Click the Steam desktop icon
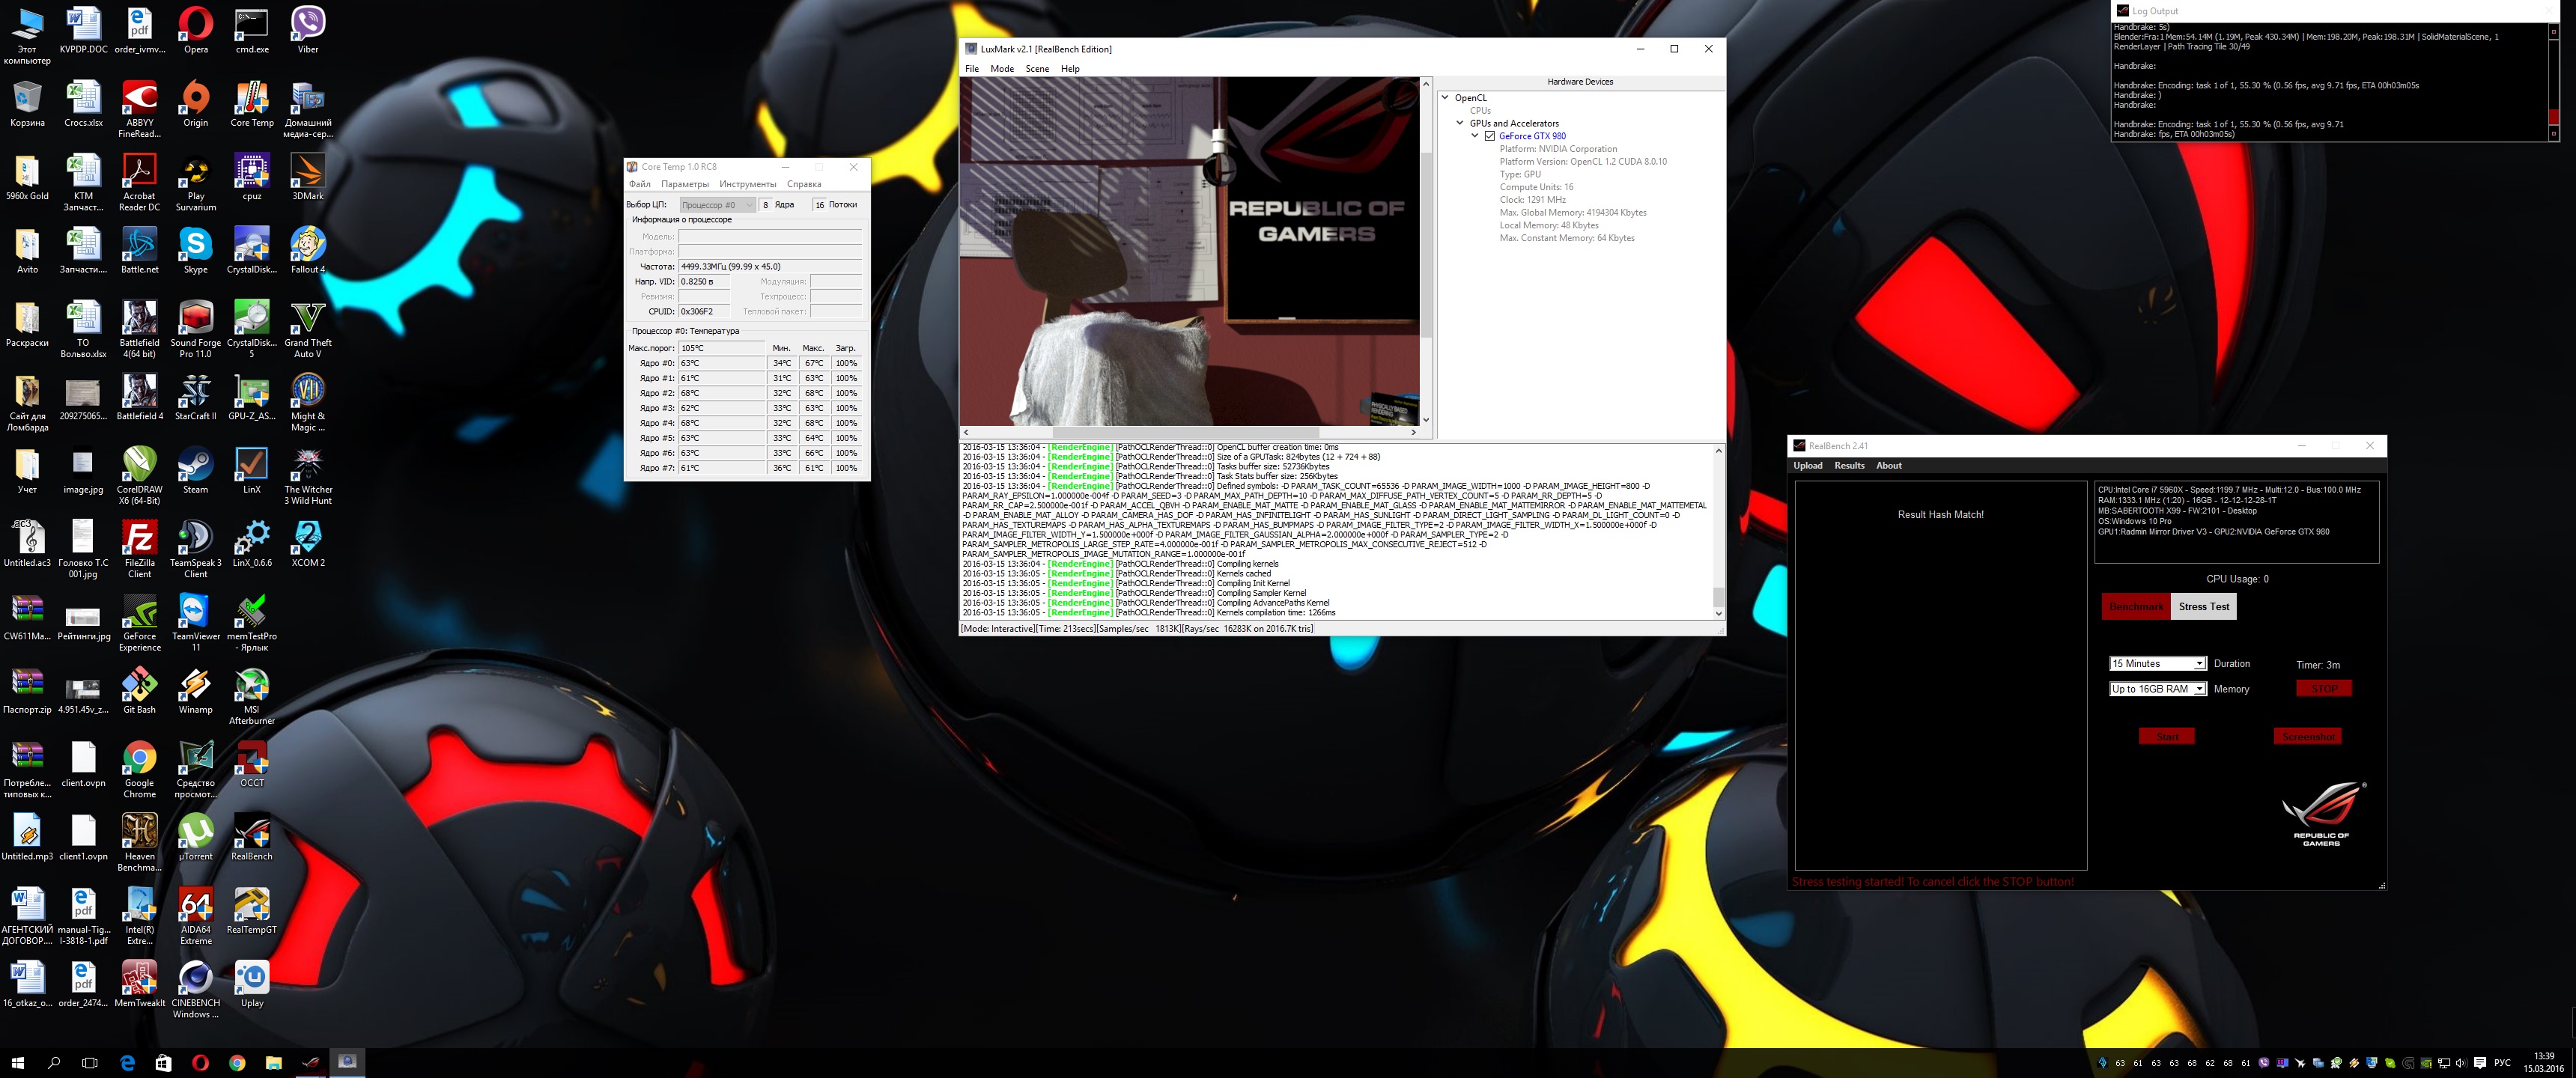The image size is (2576, 1078). point(195,464)
